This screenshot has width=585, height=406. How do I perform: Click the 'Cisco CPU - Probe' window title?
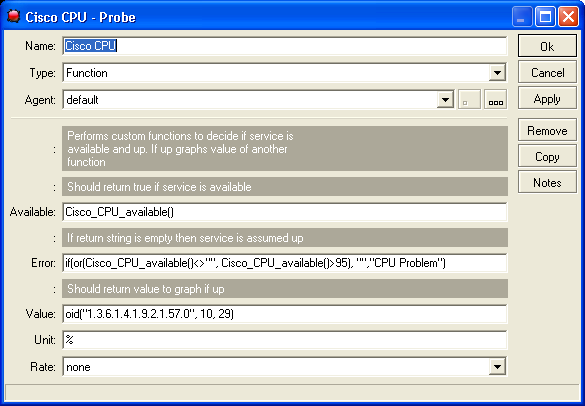click(80, 17)
